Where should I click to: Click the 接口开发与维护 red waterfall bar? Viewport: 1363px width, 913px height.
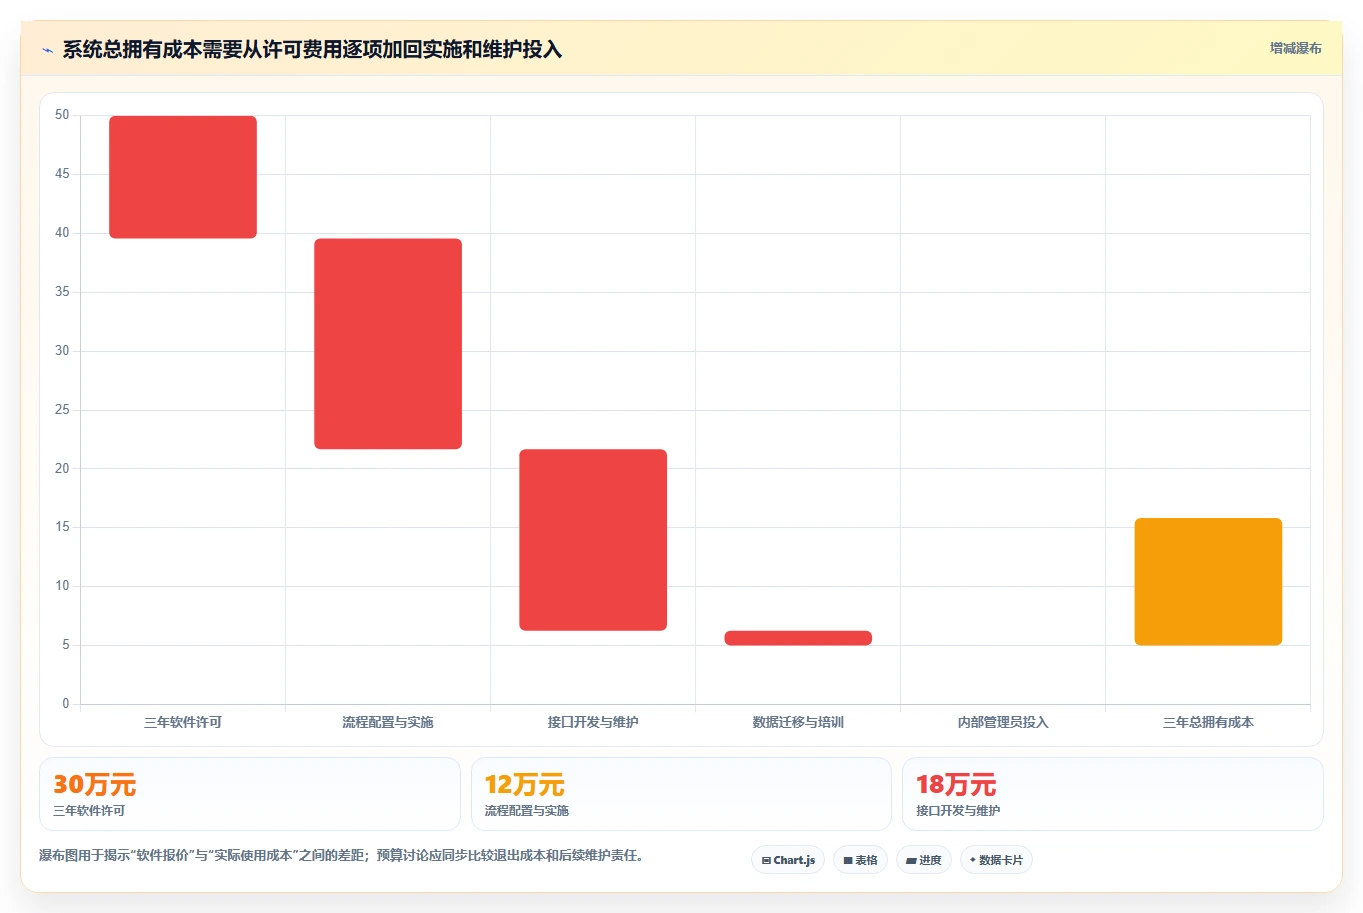[x=593, y=540]
